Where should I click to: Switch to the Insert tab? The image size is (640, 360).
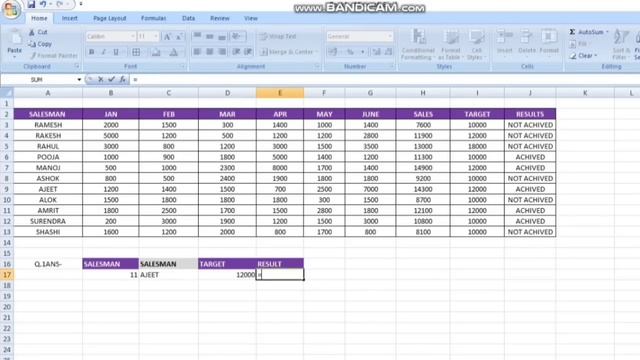(x=69, y=18)
